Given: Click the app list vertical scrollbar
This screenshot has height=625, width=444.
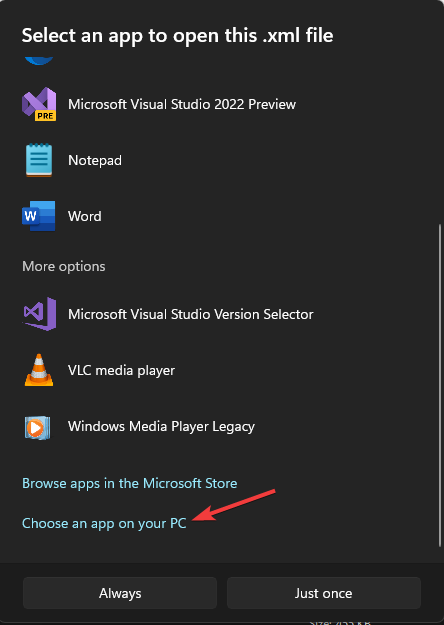Looking at the screenshot, I should (440, 385).
